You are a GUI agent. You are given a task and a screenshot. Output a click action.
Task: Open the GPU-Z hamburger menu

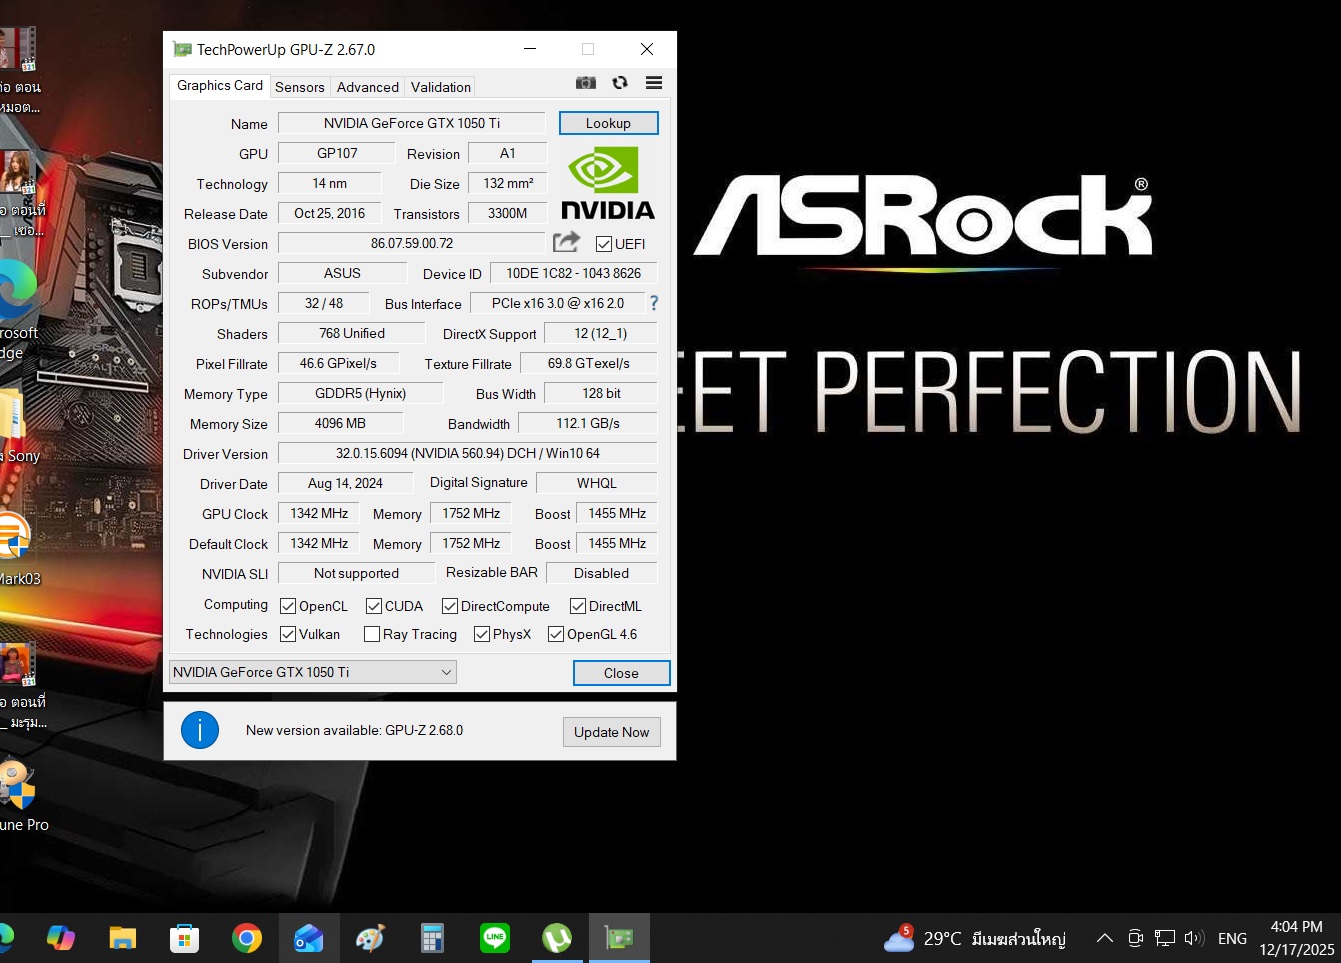(x=654, y=83)
